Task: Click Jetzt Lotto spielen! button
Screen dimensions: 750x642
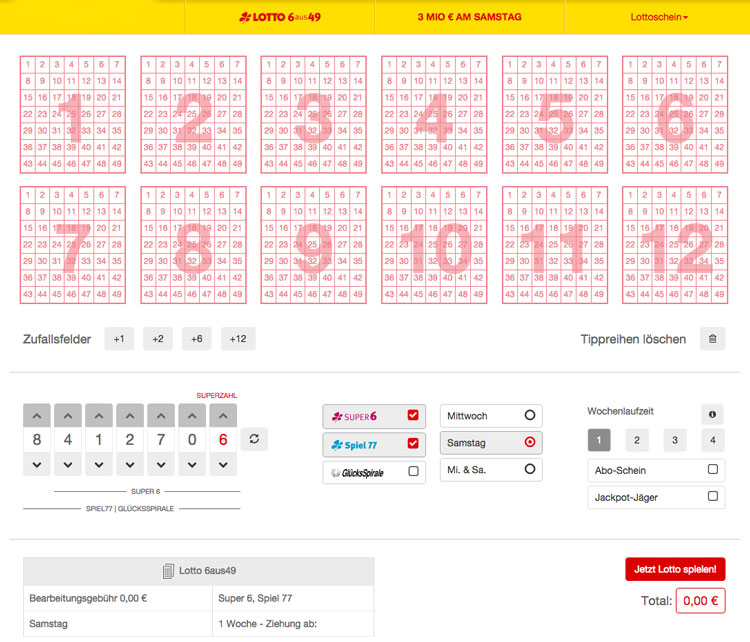Action: pyautogui.click(x=675, y=569)
